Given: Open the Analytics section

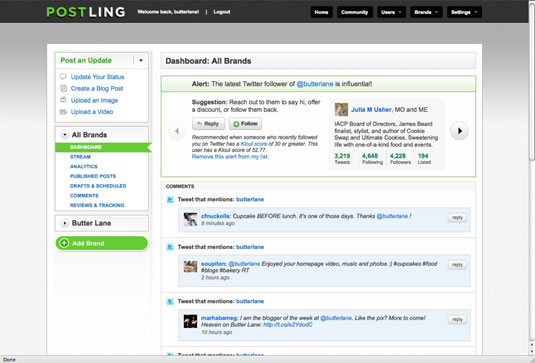Looking at the screenshot, I should (84, 166).
